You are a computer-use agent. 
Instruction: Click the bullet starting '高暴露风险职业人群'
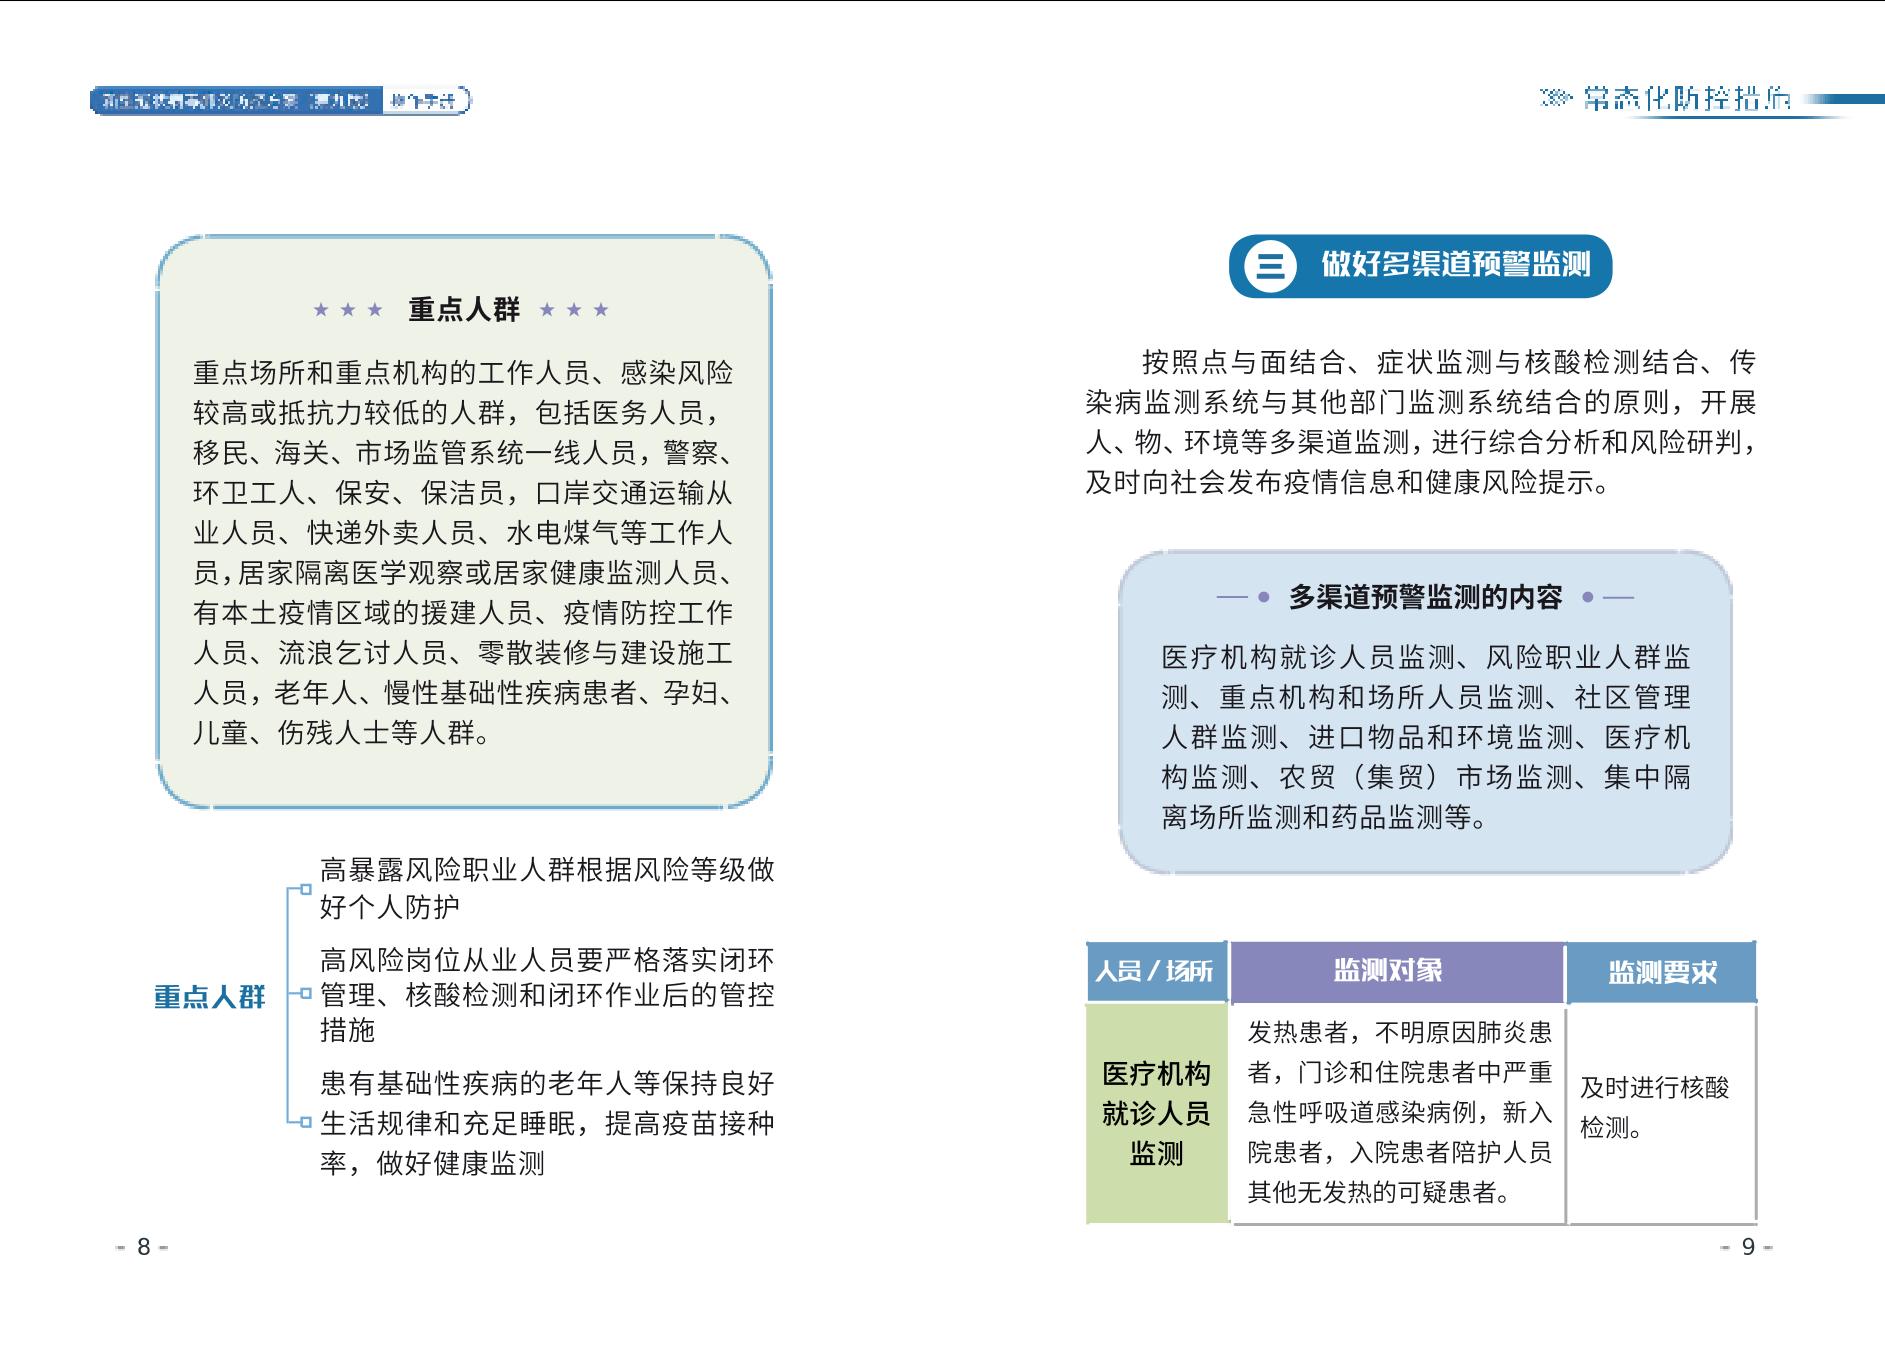point(547,888)
